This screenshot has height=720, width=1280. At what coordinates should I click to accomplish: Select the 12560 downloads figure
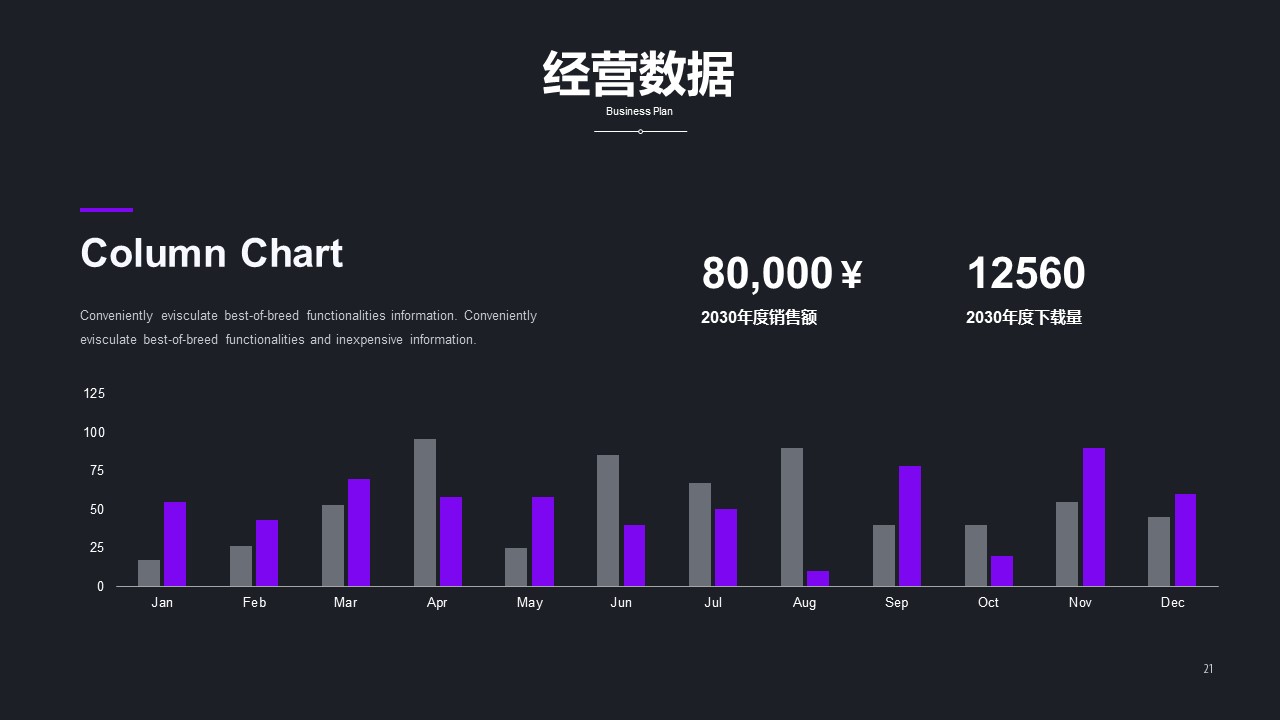[x=1026, y=273]
